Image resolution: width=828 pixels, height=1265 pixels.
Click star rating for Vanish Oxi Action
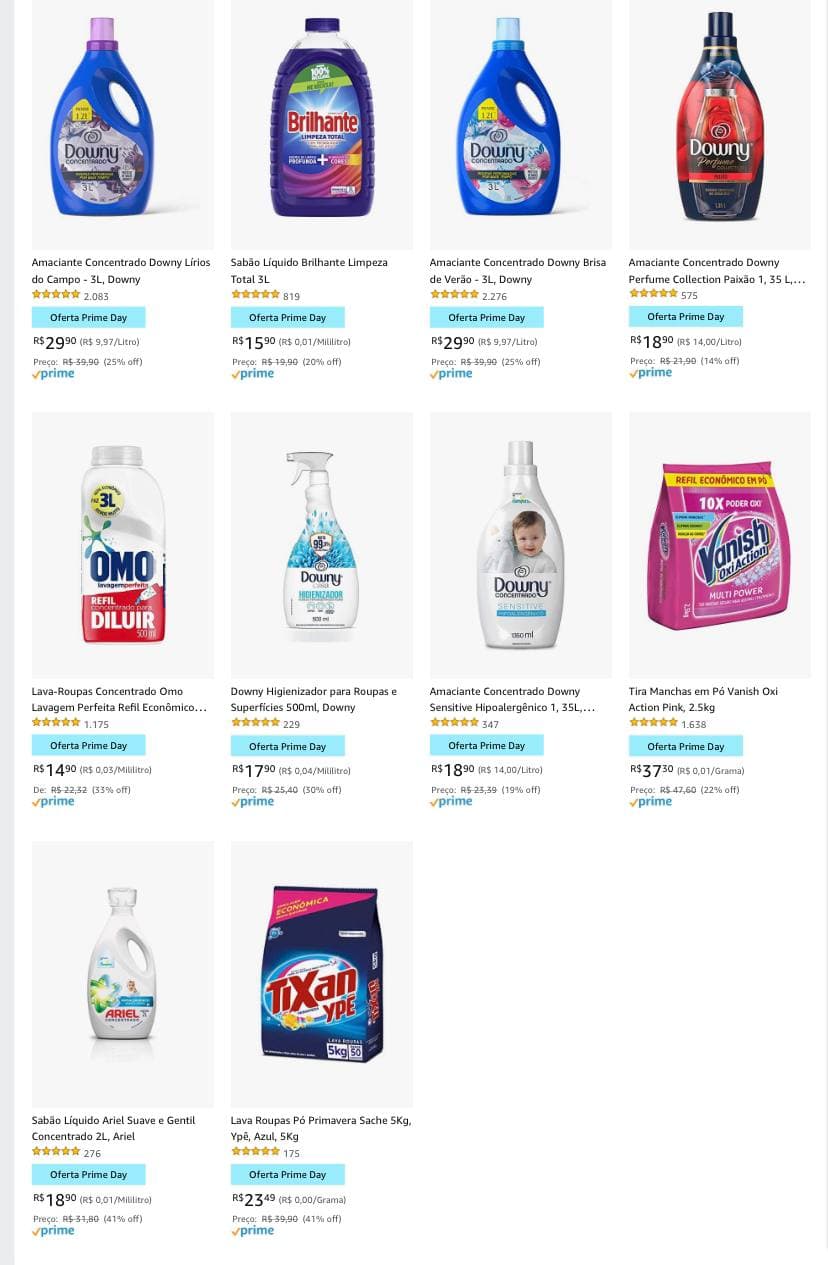(x=653, y=723)
